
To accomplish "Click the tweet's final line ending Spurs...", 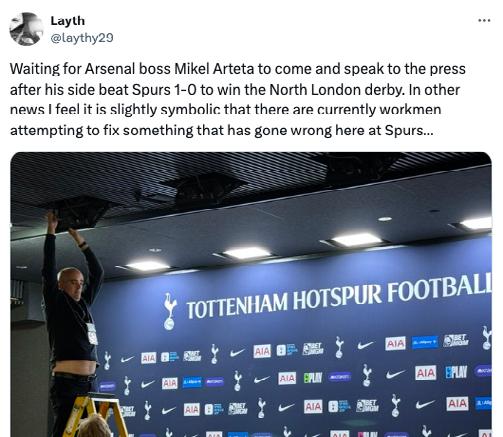I will (x=222, y=130).
